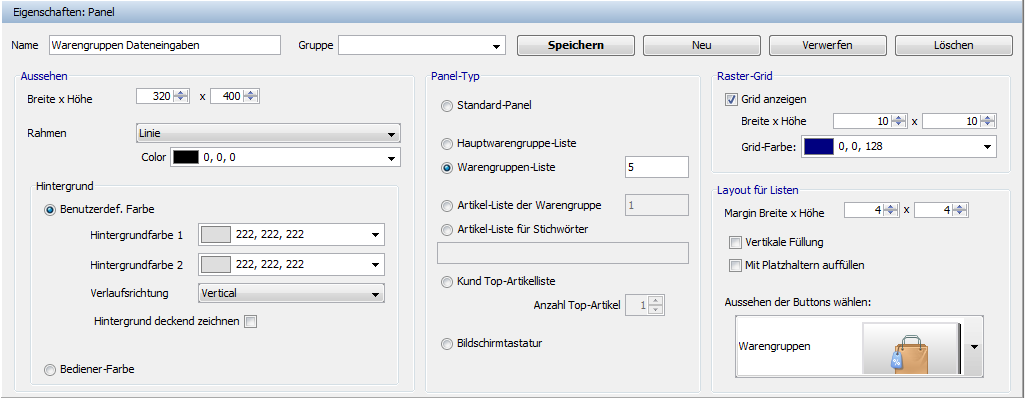Expand the Verlaufsrichtung Vertical dropdown

pos(291,294)
